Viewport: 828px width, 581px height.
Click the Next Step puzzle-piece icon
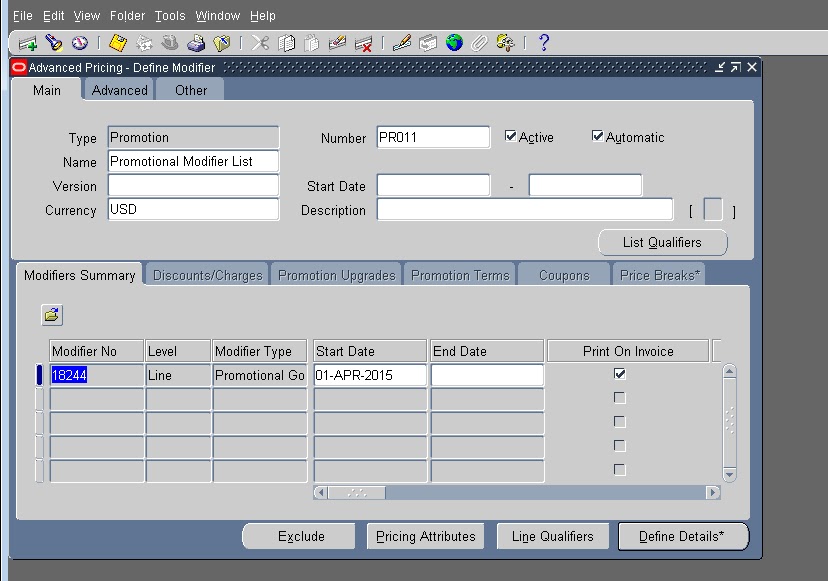pos(144,43)
